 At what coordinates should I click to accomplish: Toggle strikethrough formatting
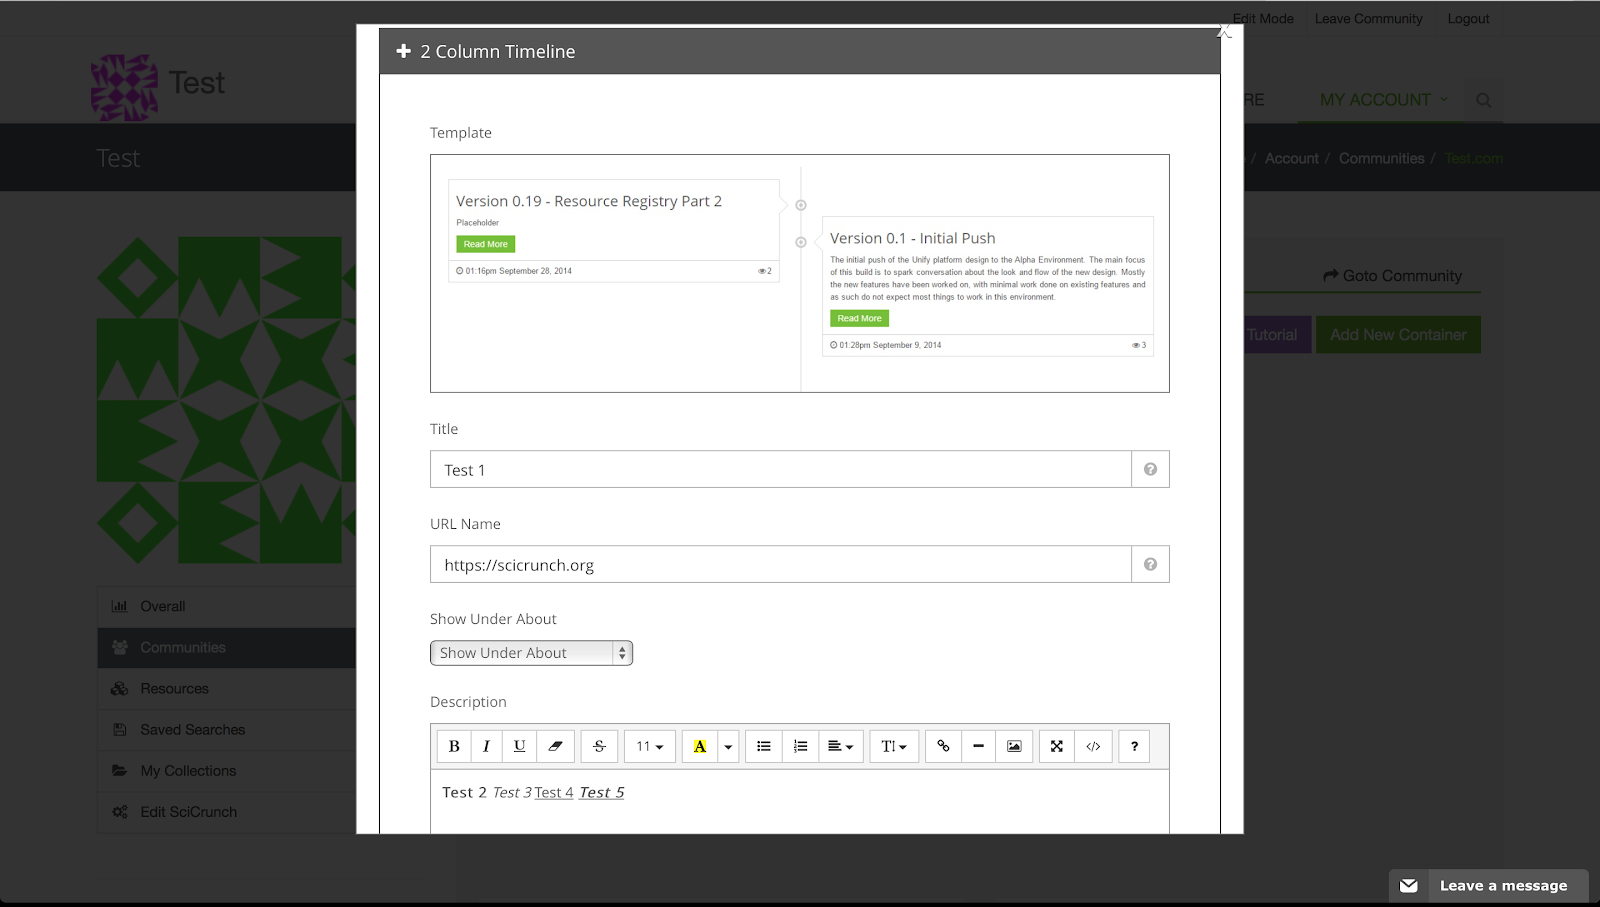pyautogui.click(x=599, y=746)
